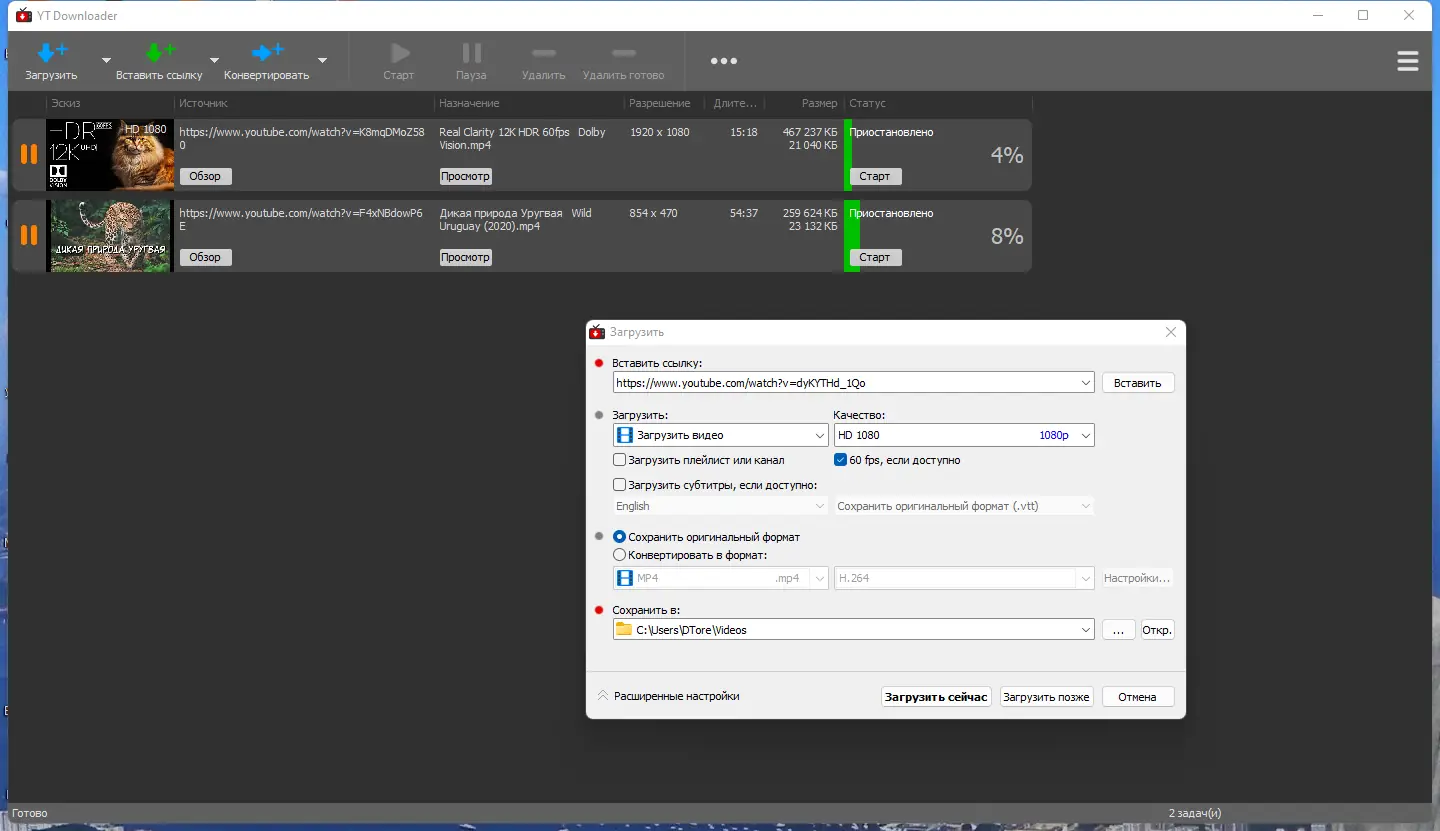Open the Качество HD 1080 dropdown
This screenshot has height=831, width=1440.
(x=964, y=435)
